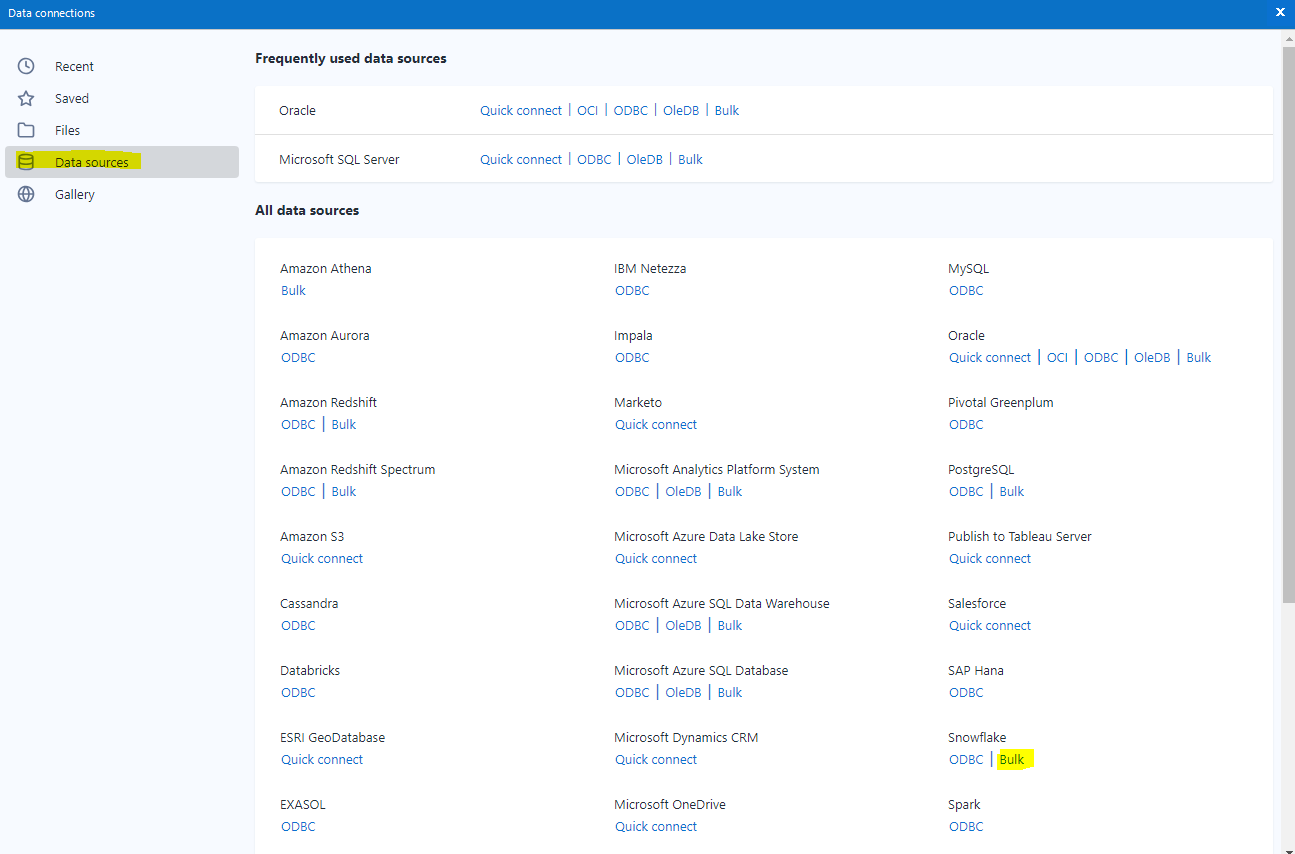The width and height of the screenshot is (1295, 854).
Task: Open Quick connect under Salesforce
Action: [x=990, y=625]
